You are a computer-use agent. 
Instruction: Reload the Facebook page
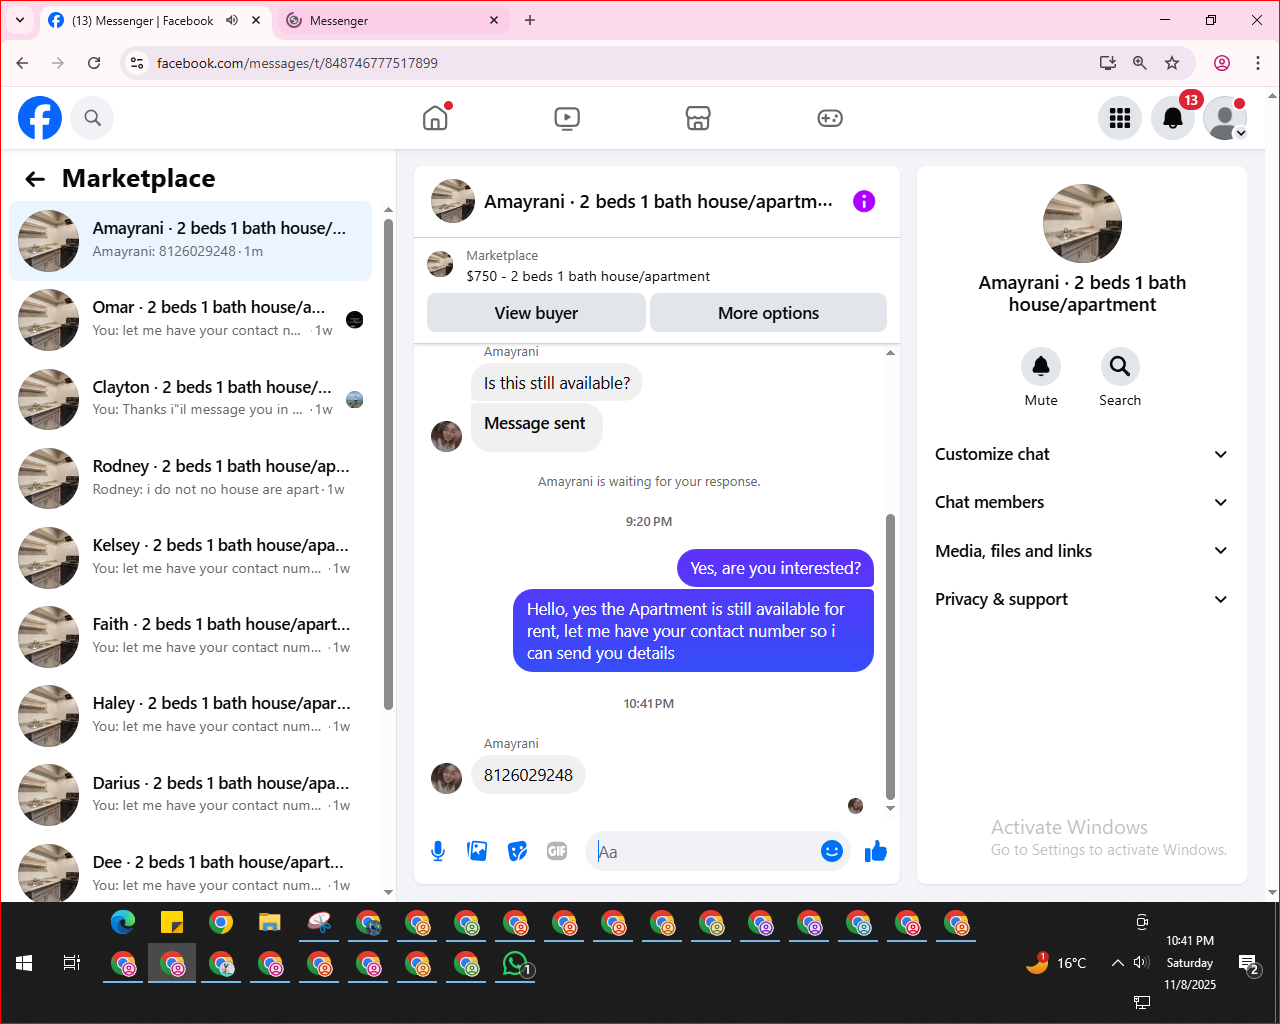pos(94,63)
